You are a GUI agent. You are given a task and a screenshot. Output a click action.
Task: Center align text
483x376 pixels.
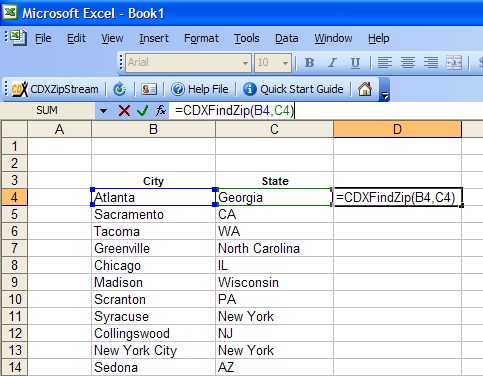click(x=408, y=63)
